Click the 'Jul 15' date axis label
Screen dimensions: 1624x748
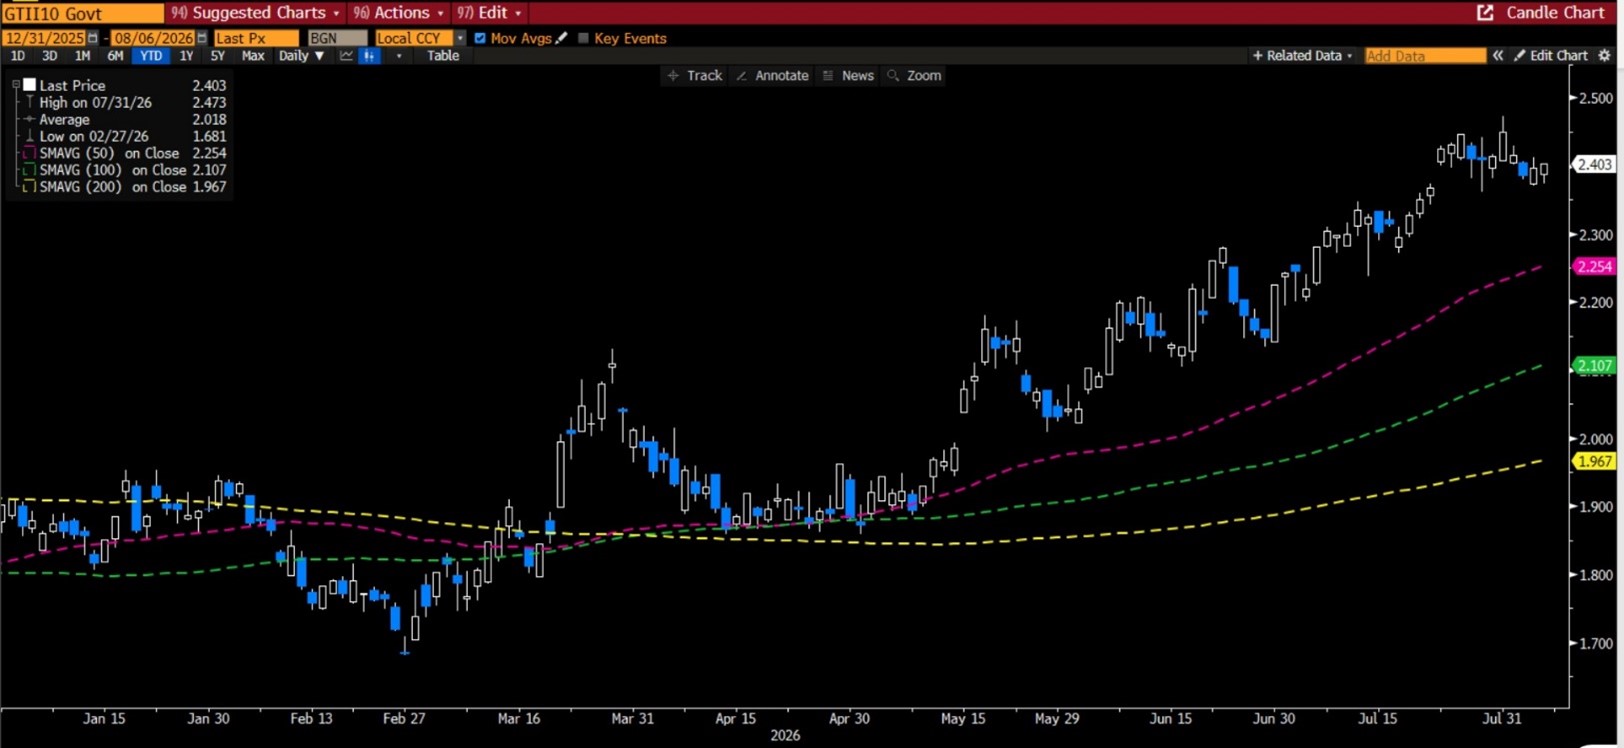pos(1377,718)
